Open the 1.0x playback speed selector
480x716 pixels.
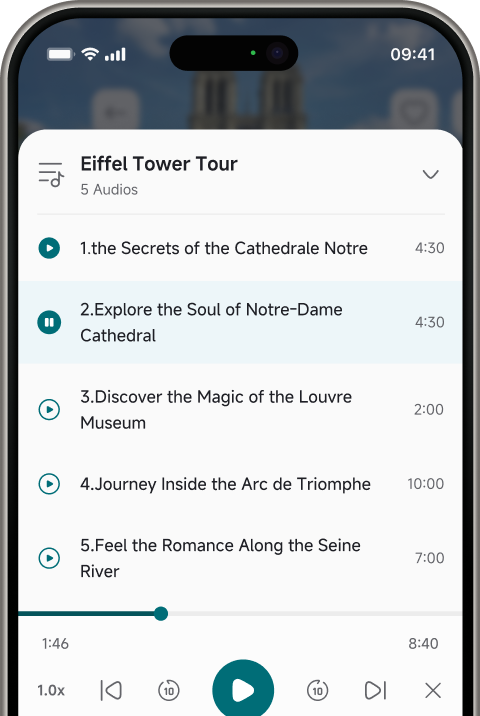tap(51, 690)
